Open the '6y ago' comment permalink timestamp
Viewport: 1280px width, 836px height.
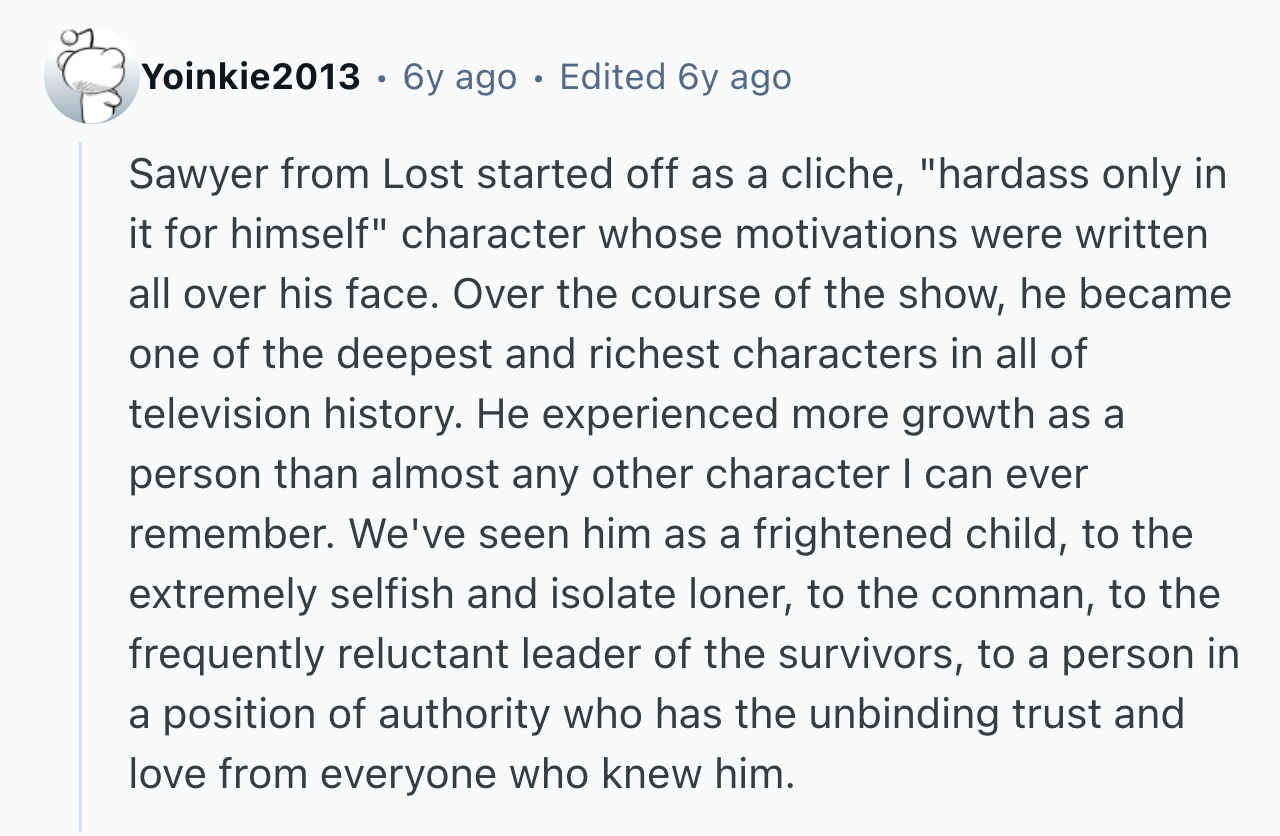[460, 77]
